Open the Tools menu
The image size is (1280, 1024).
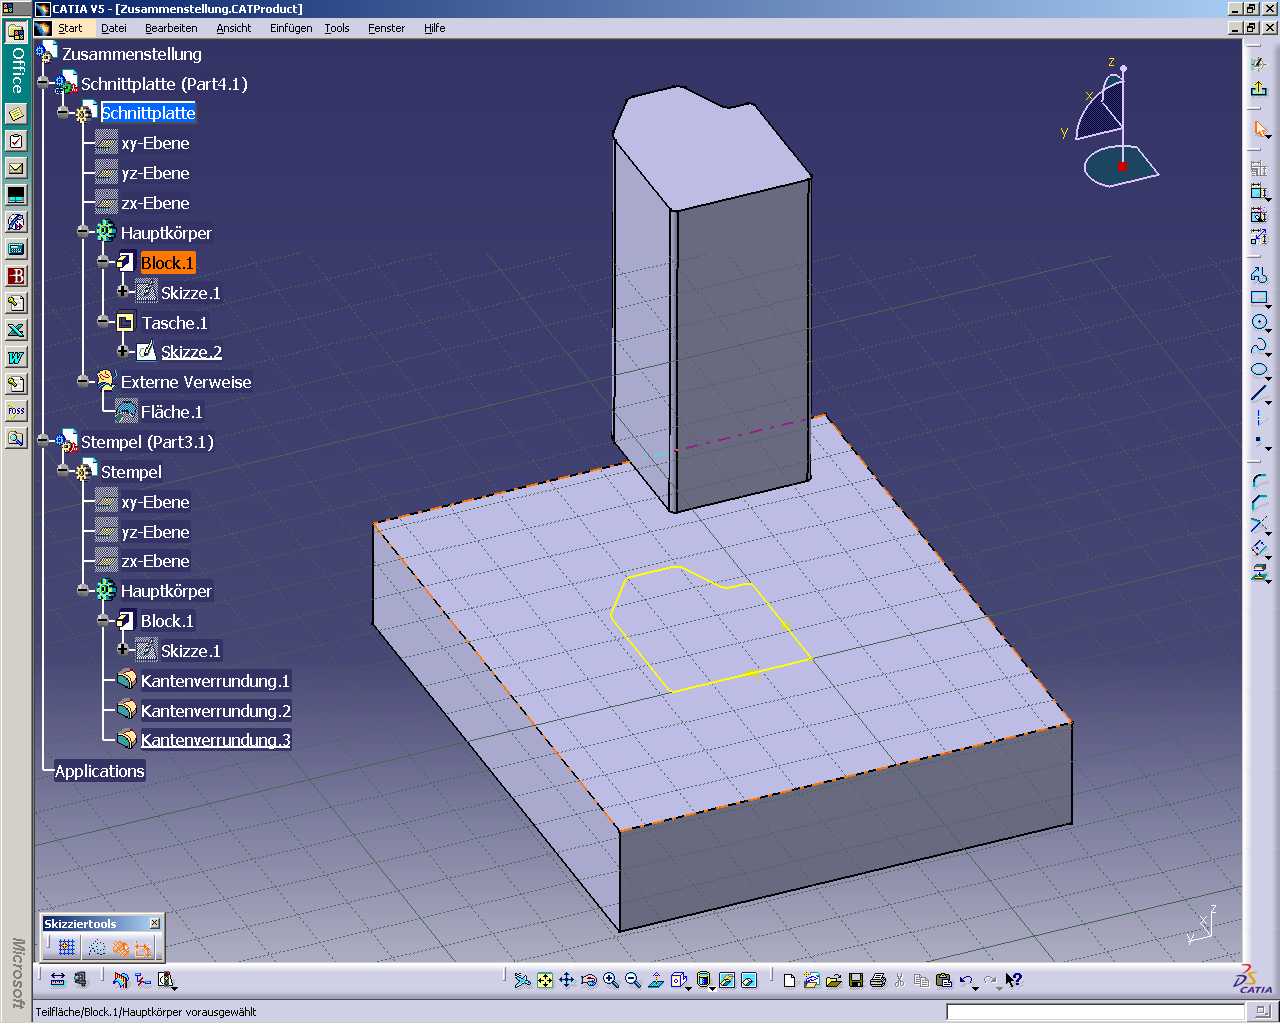337,28
